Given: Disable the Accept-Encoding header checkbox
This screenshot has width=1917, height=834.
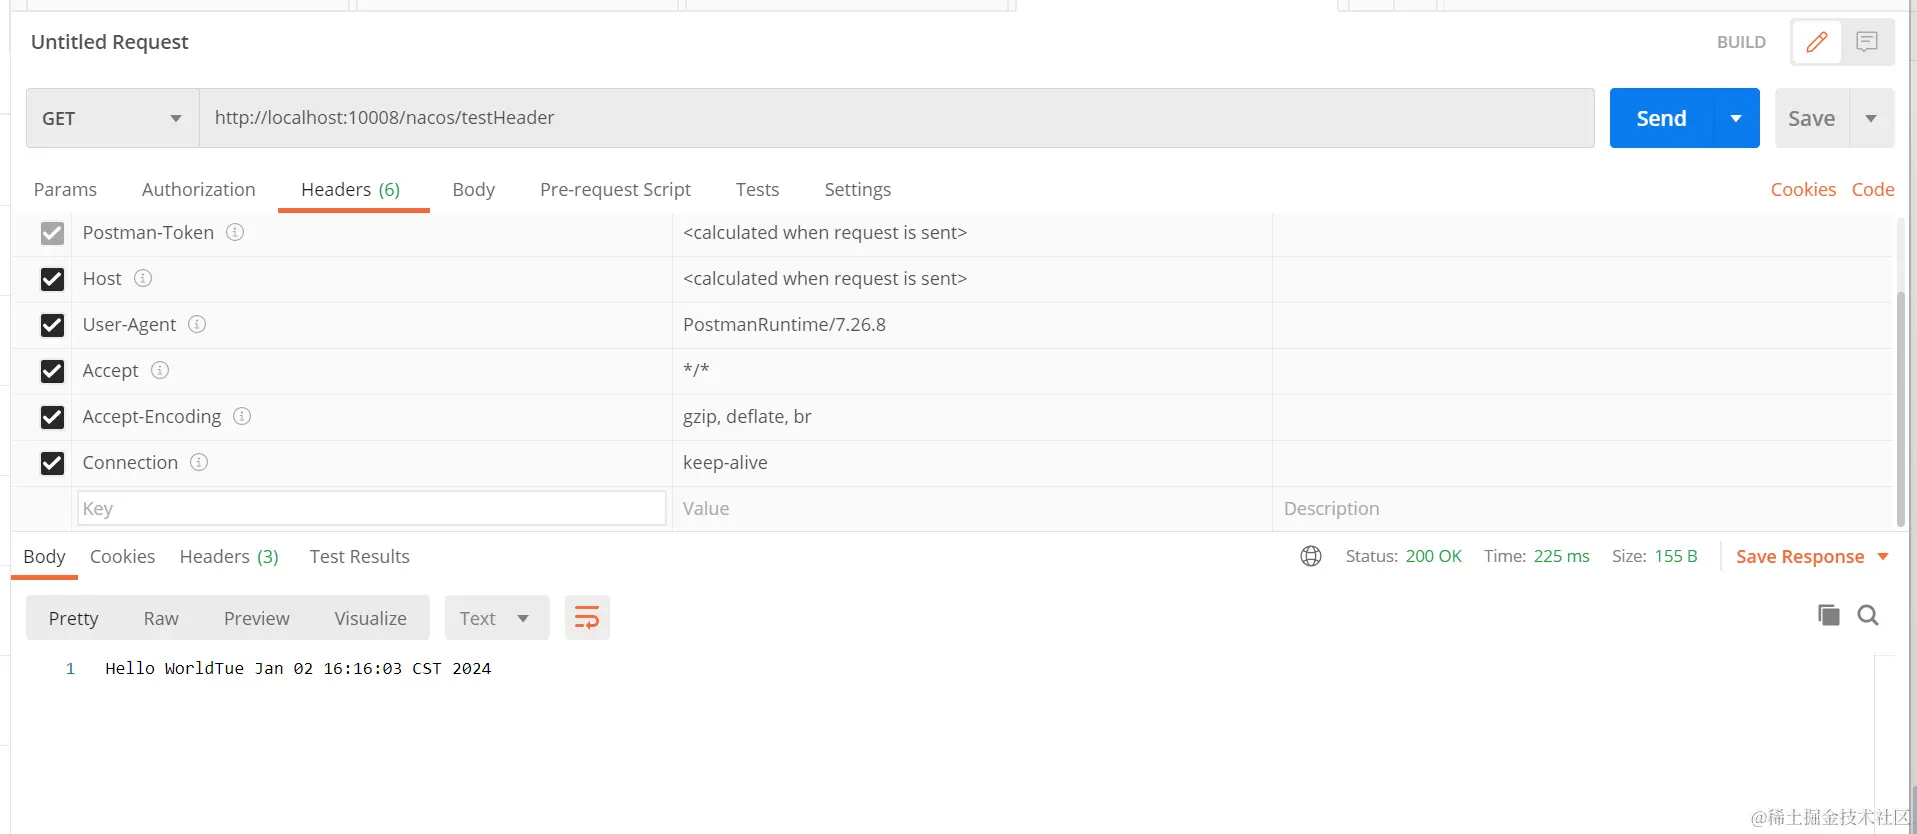Looking at the screenshot, I should 52,417.
